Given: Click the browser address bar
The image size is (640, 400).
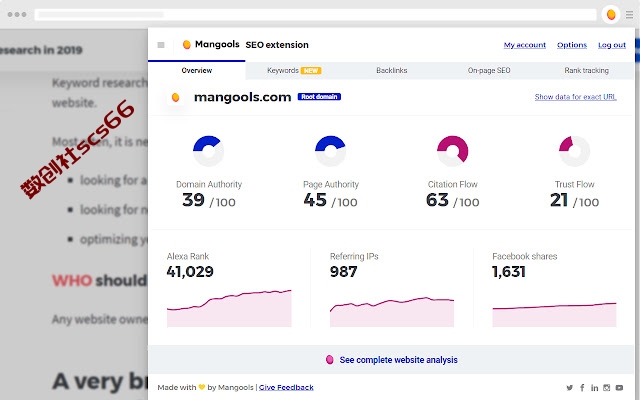Looking at the screenshot, I should coord(316,15).
